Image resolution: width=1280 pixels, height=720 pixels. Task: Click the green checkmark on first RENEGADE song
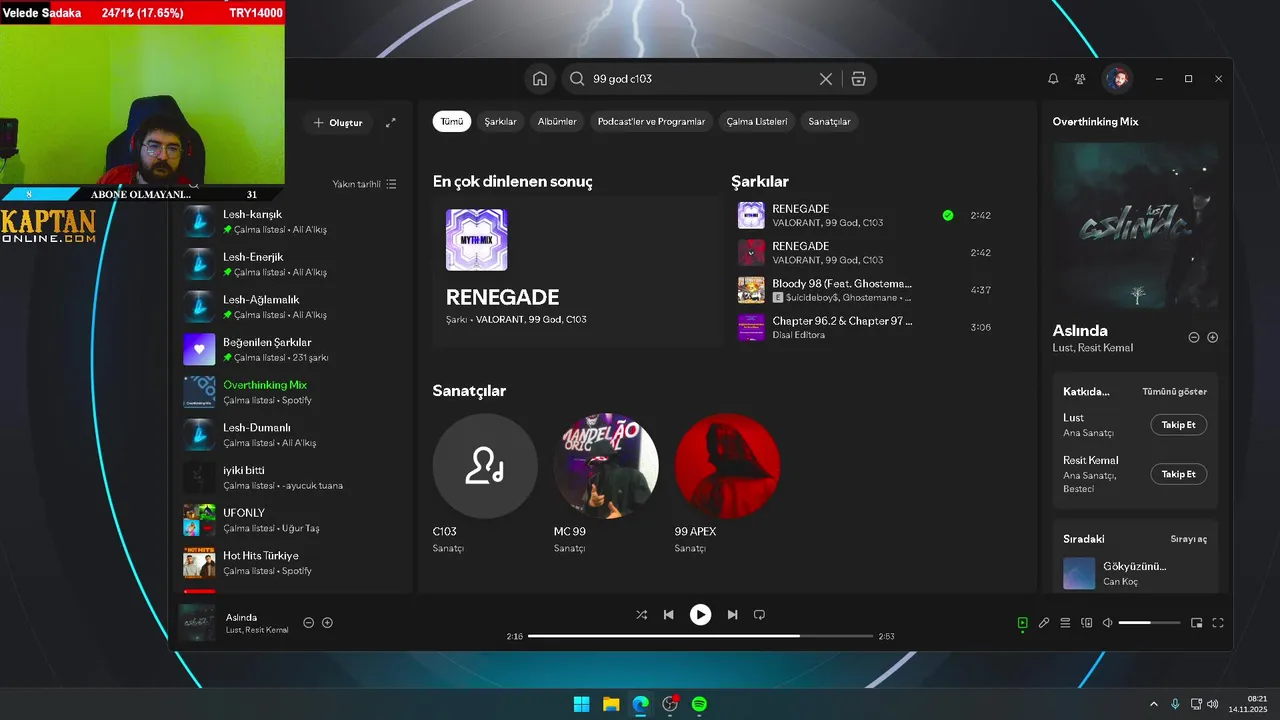tap(947, 215)
